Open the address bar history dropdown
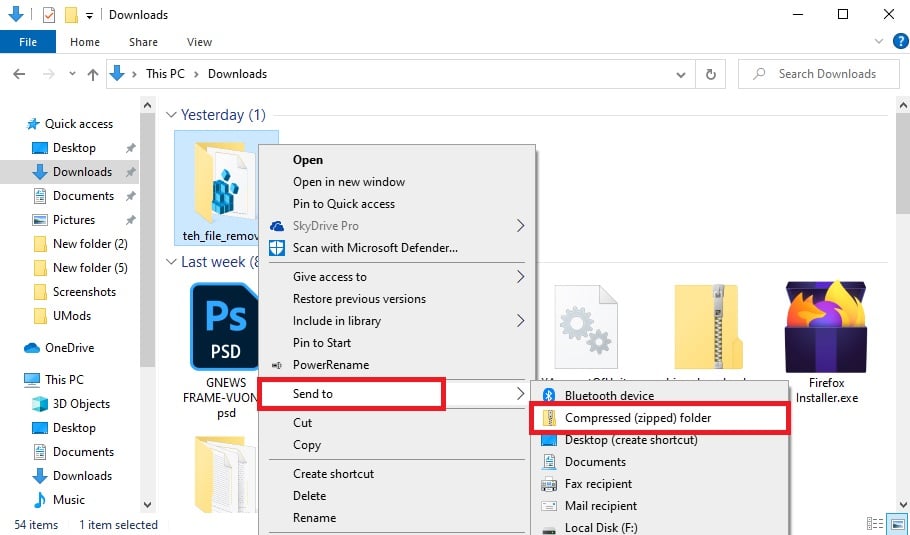Image resolution: width=910 pixels, height=535 pixels. coord(681,74)
